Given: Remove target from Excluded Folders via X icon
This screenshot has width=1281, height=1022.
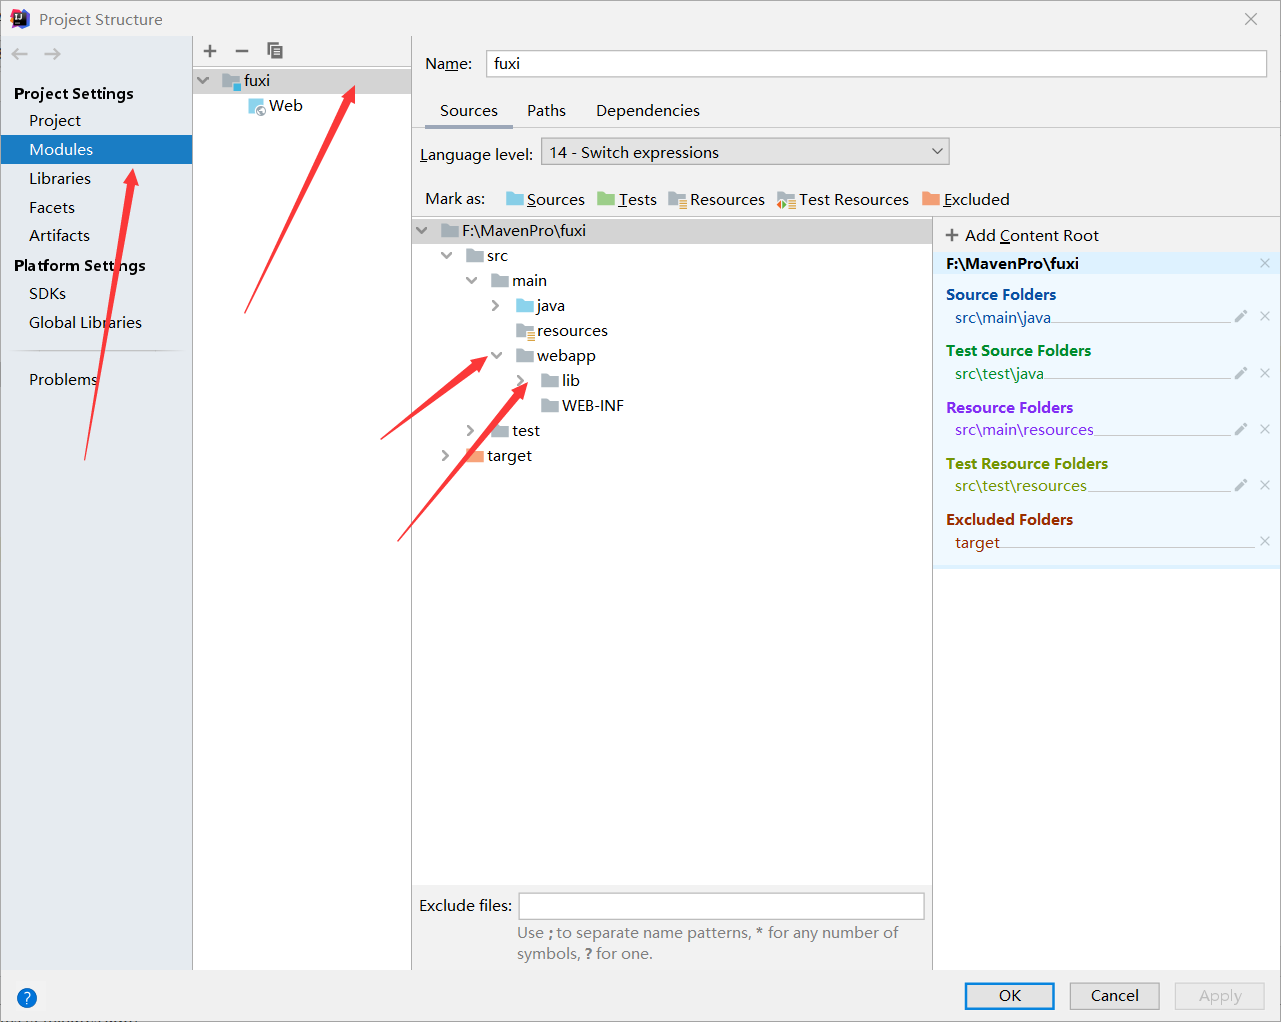Looking at the screenshot, I should point(1264,541).
